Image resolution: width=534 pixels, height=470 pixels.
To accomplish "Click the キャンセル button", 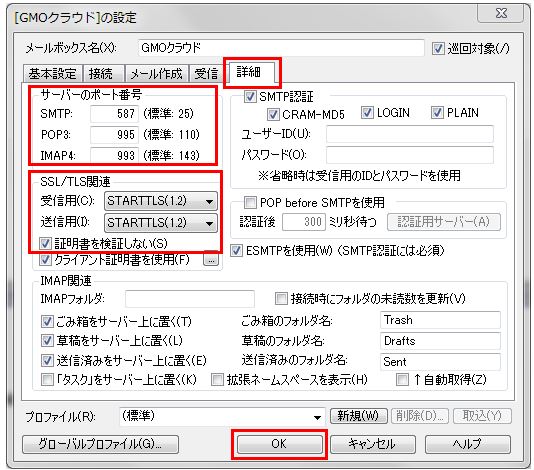I will click(x=373, y=444).
